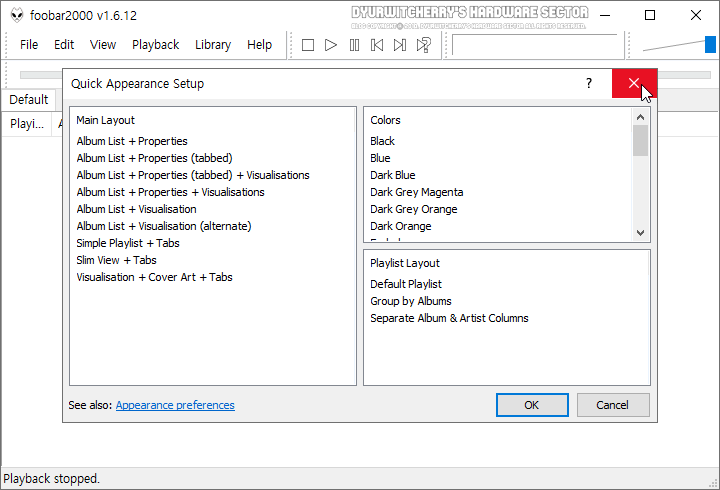Choose Dark Grey Orange color scheme
This screenshot has width=720, height=490.
coord(414,209)
